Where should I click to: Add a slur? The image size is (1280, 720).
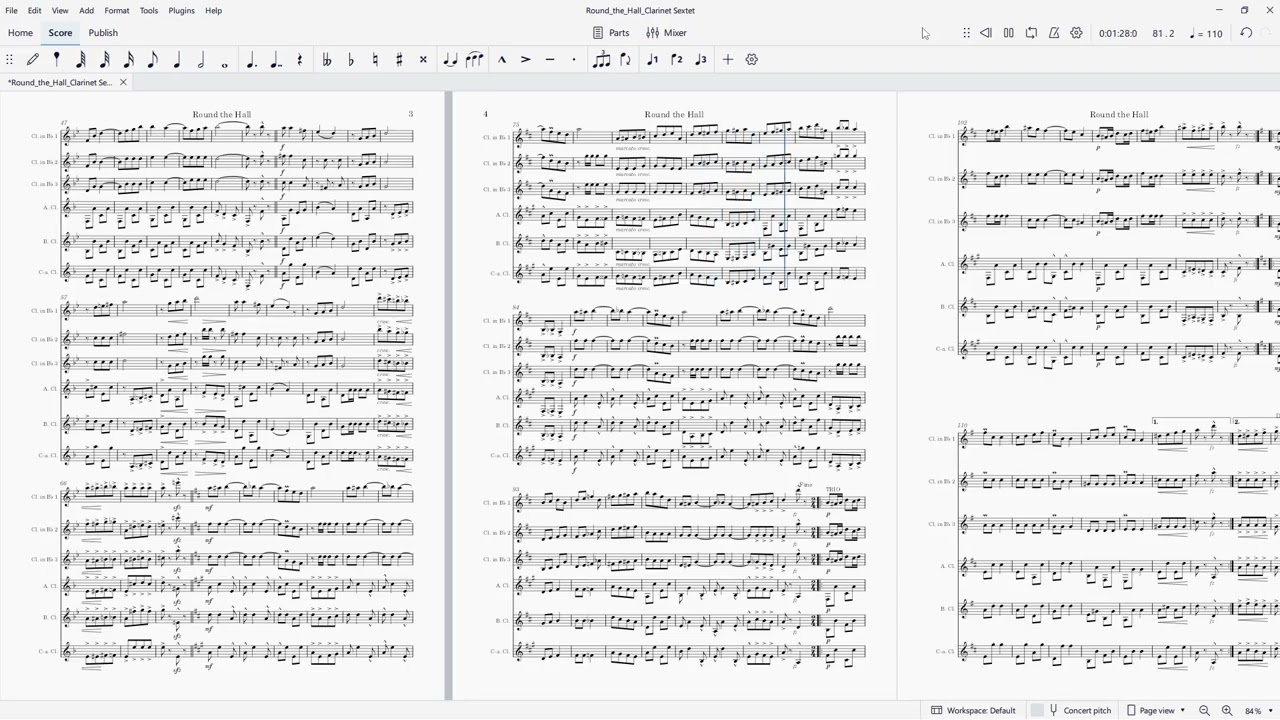[474, 60]
